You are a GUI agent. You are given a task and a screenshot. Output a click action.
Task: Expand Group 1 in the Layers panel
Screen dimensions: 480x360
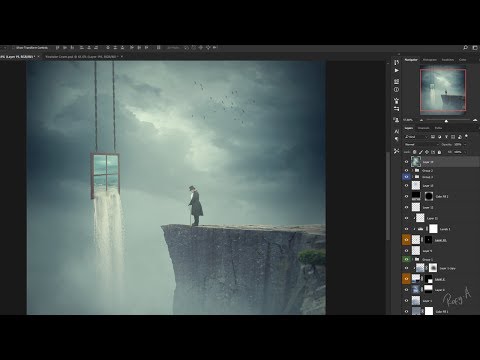coord(413,259)
